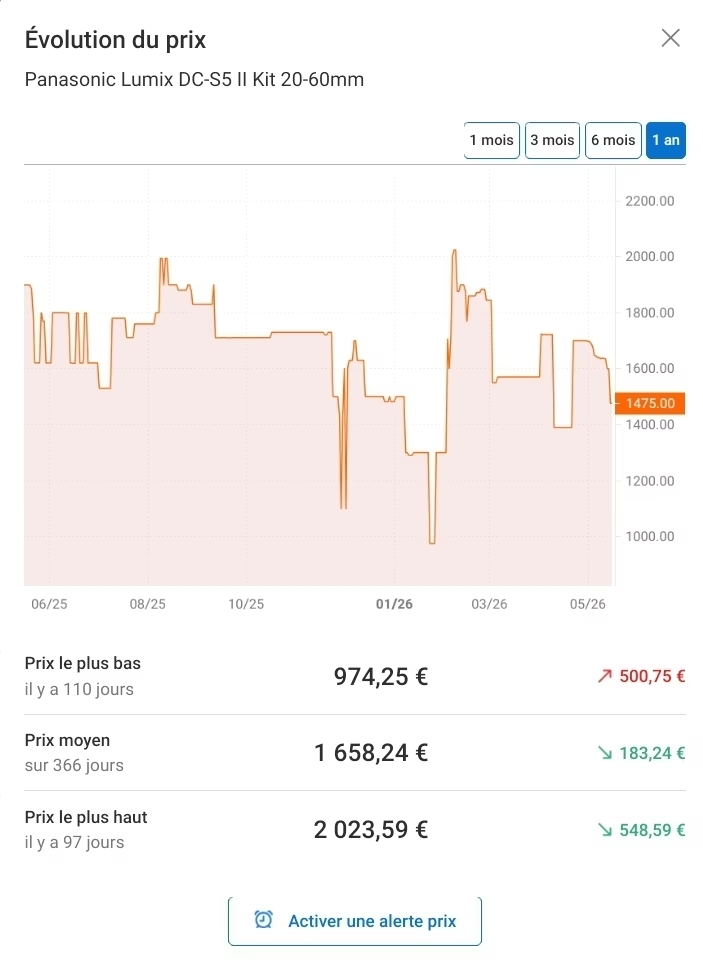The width and height of the screenshot is (703, 965).
Task: Click the lowest price value 974,25 €
Action: click(x=380, y=676)
